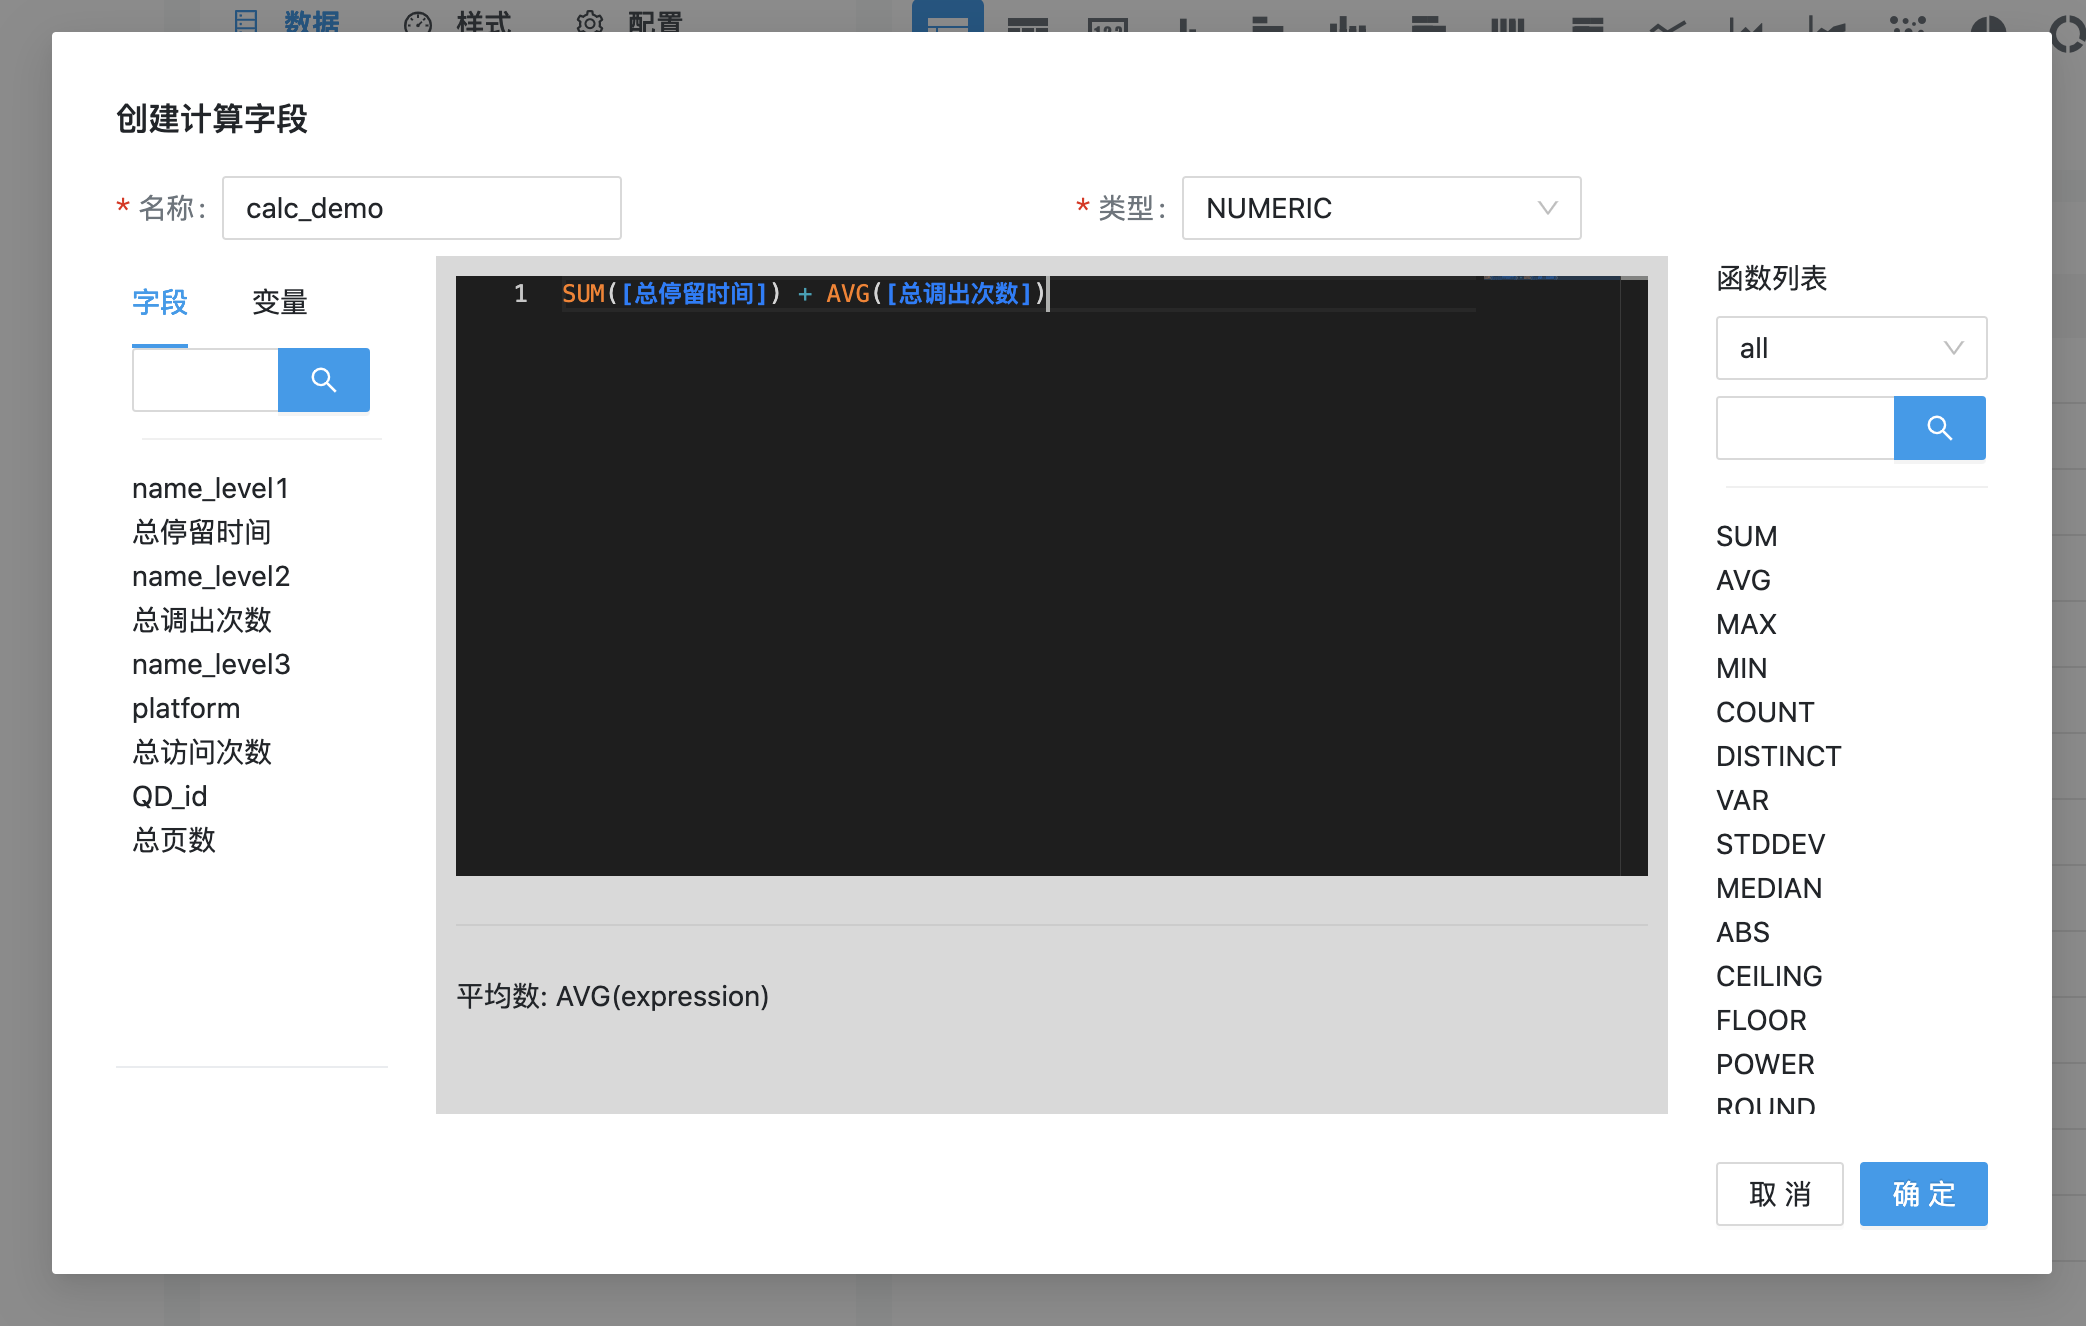Click the highlighted table chart icon
The height and width of the screenshot is (1326, 2086).
coord(947,20)
